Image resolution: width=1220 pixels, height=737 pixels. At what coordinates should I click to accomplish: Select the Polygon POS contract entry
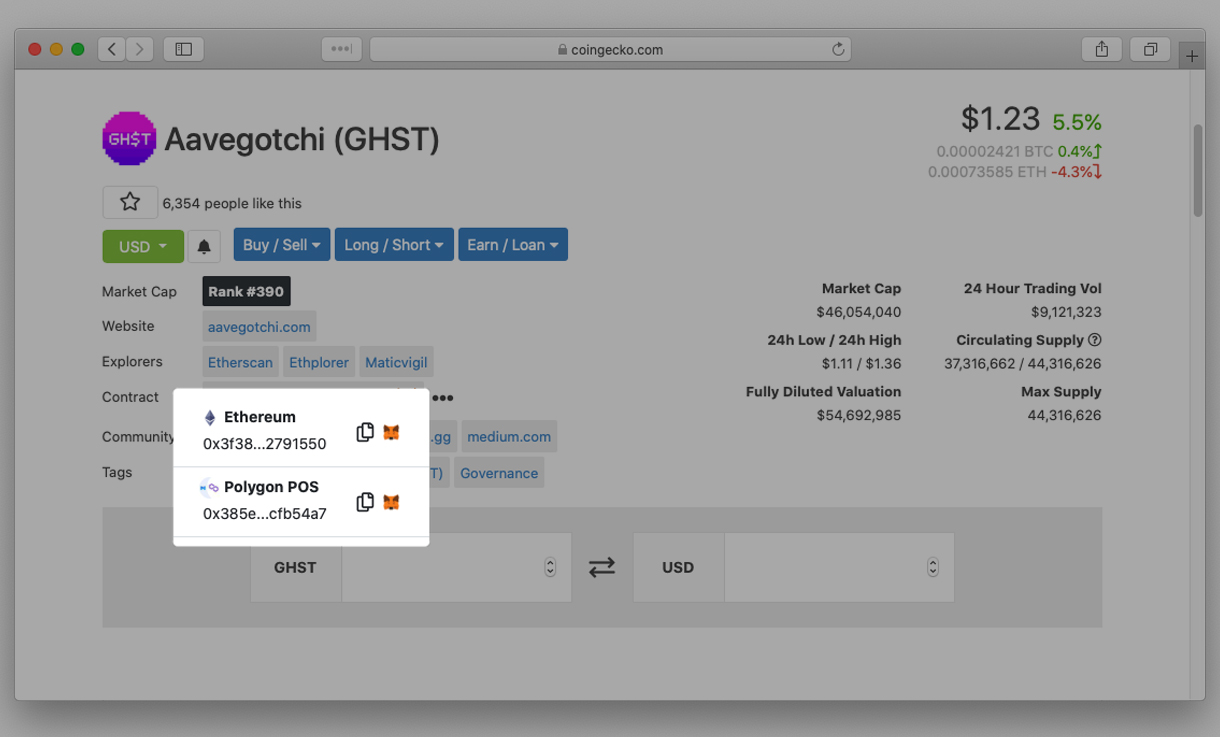coord(301,502)
